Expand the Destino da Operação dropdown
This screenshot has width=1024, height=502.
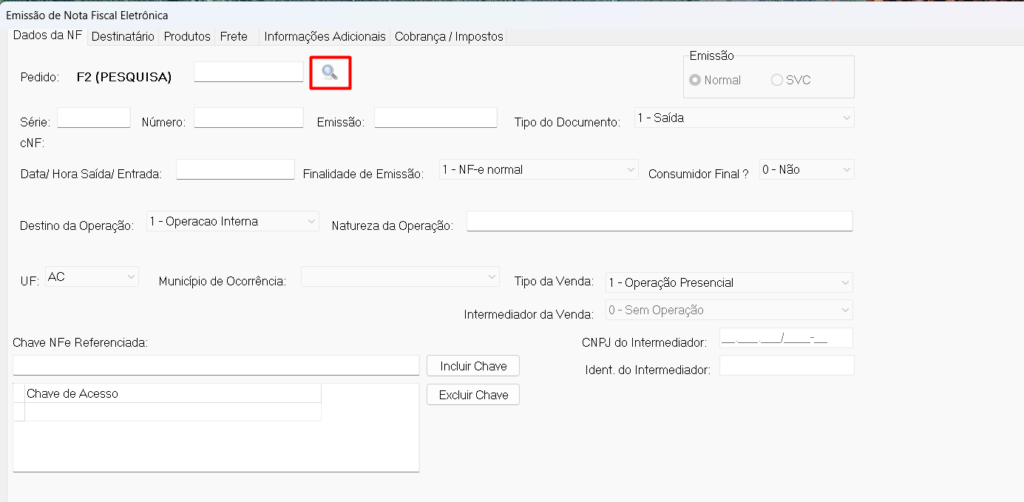231,222
